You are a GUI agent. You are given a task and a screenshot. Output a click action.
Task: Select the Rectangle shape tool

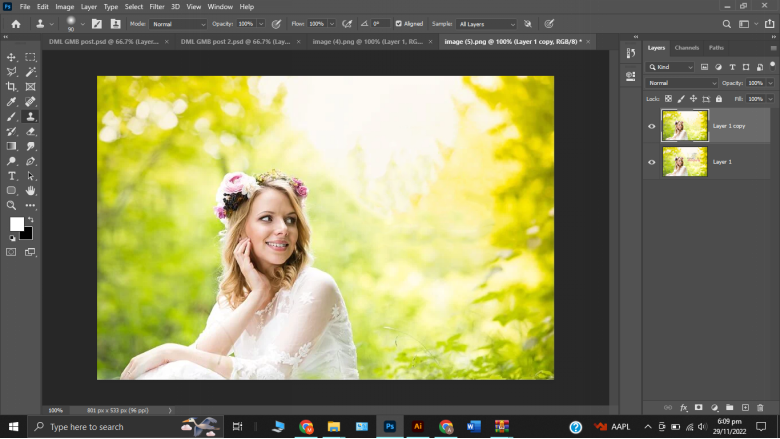[11, 190]
